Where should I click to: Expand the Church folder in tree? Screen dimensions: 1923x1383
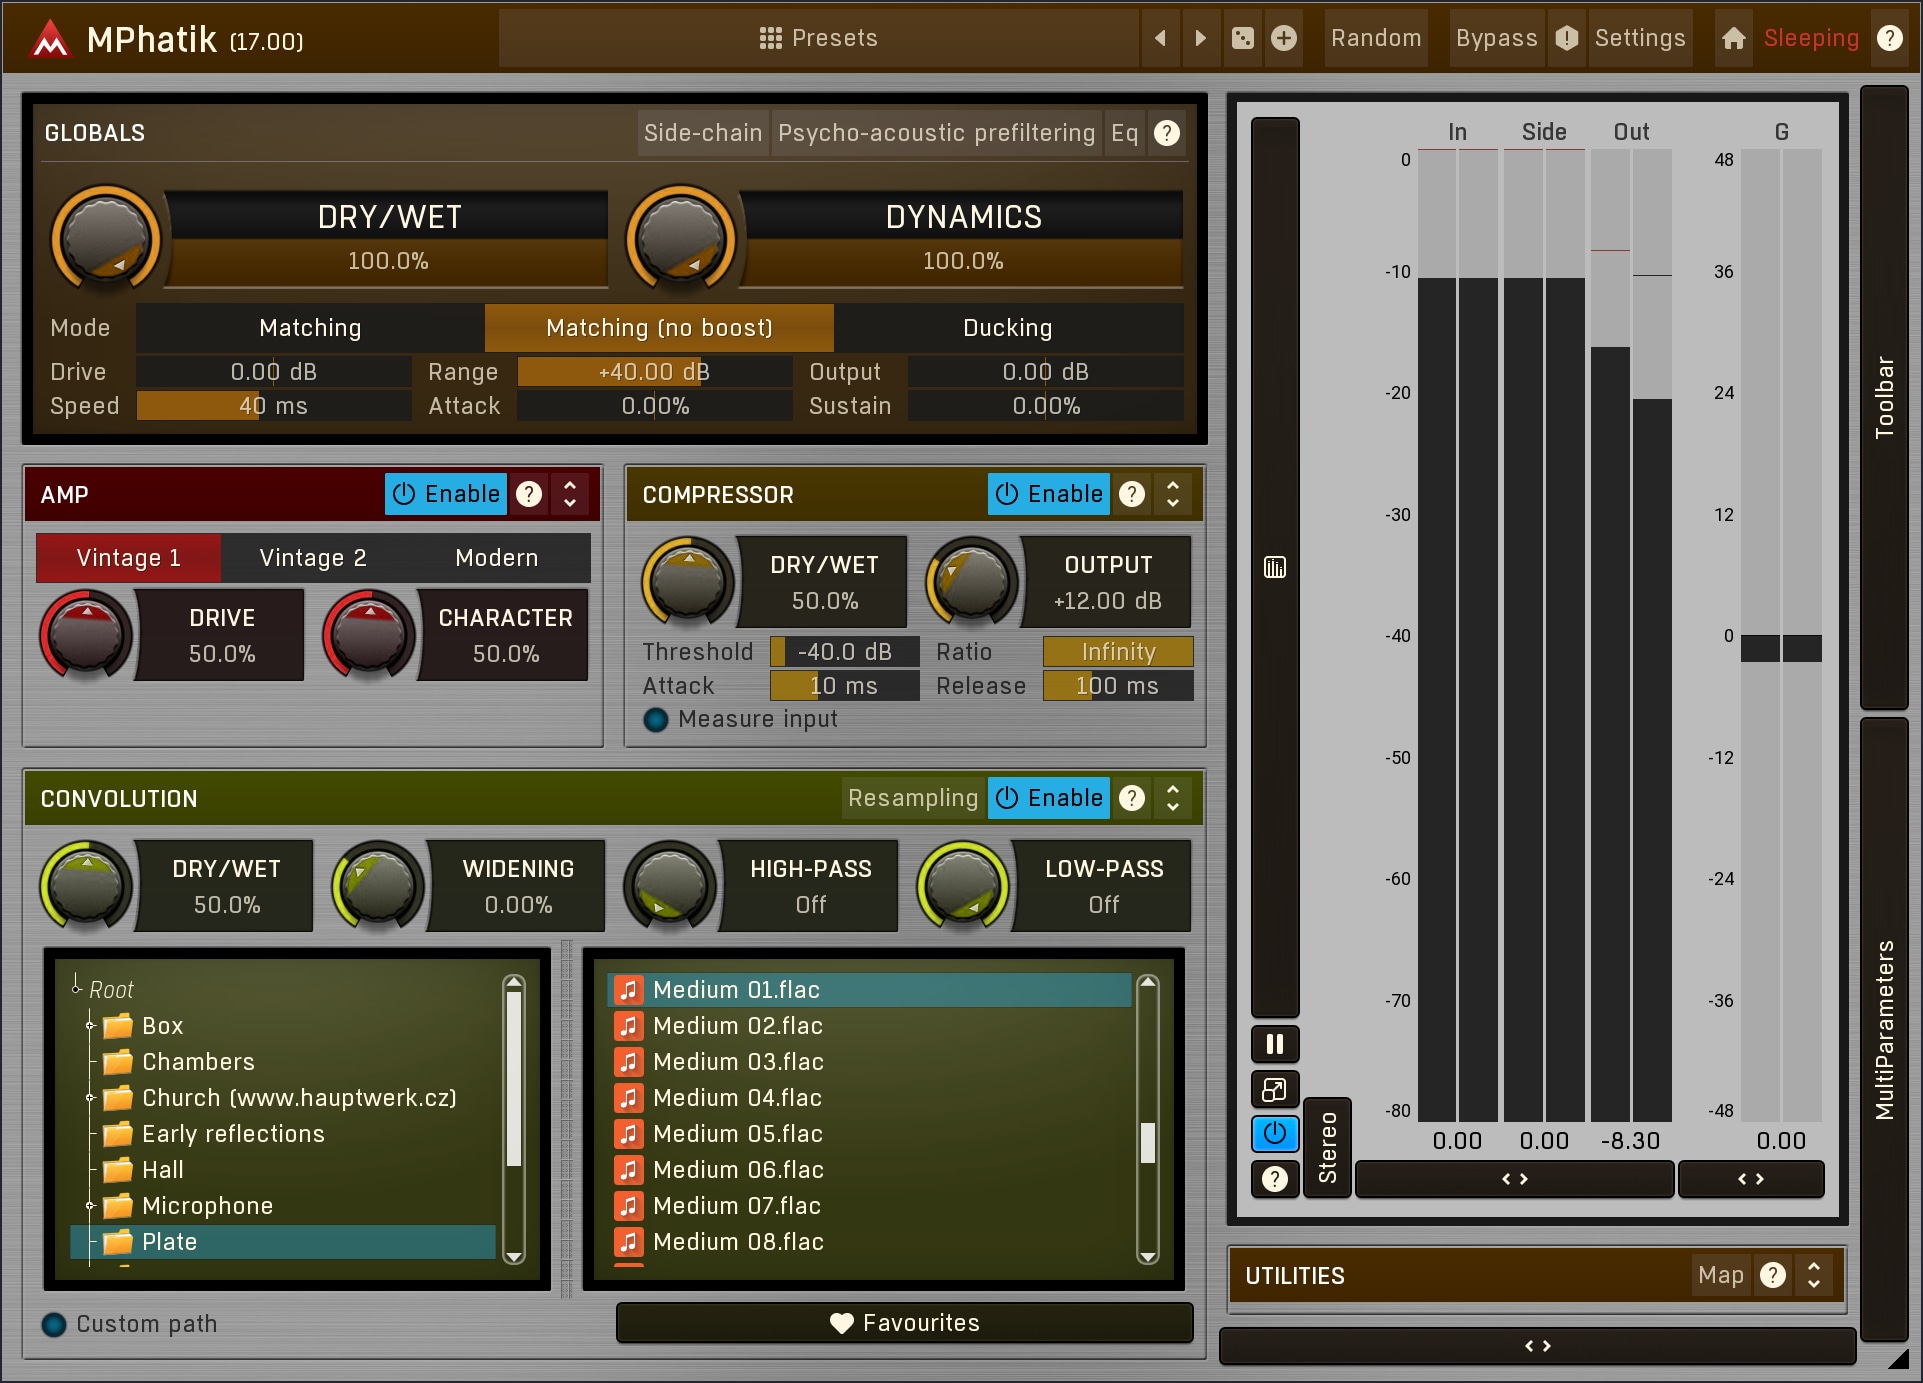click(90, 1098)
